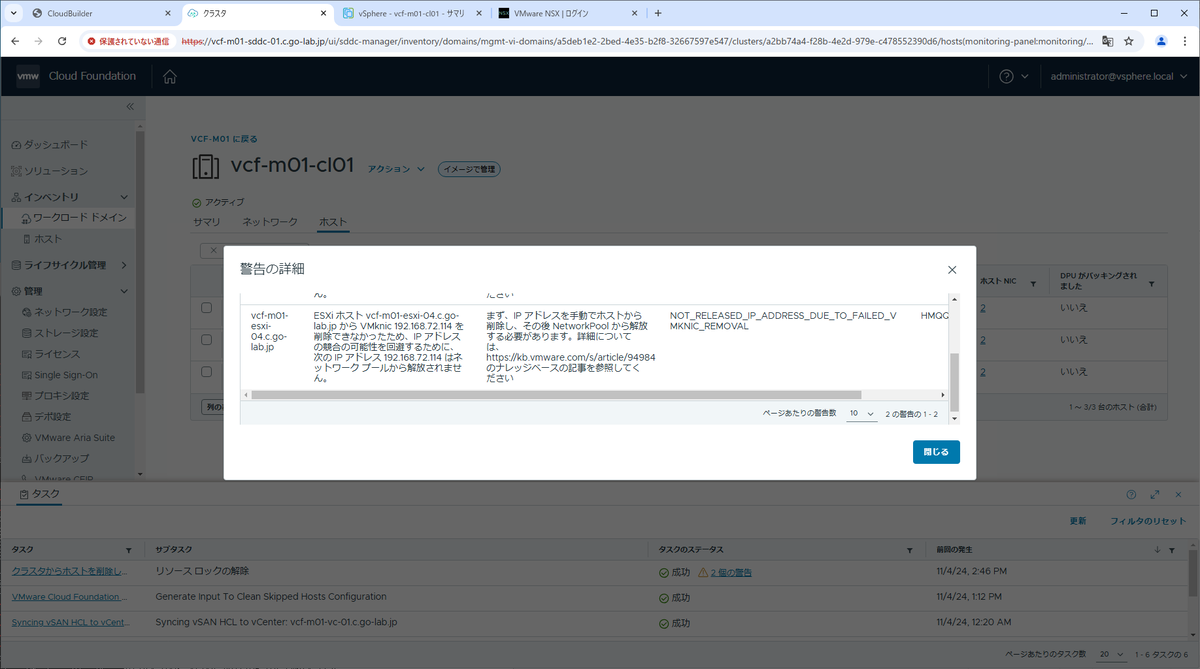1200x669 pixels.
Task: Open Single Sign-On in the sidebar
Action: [58, 375]
